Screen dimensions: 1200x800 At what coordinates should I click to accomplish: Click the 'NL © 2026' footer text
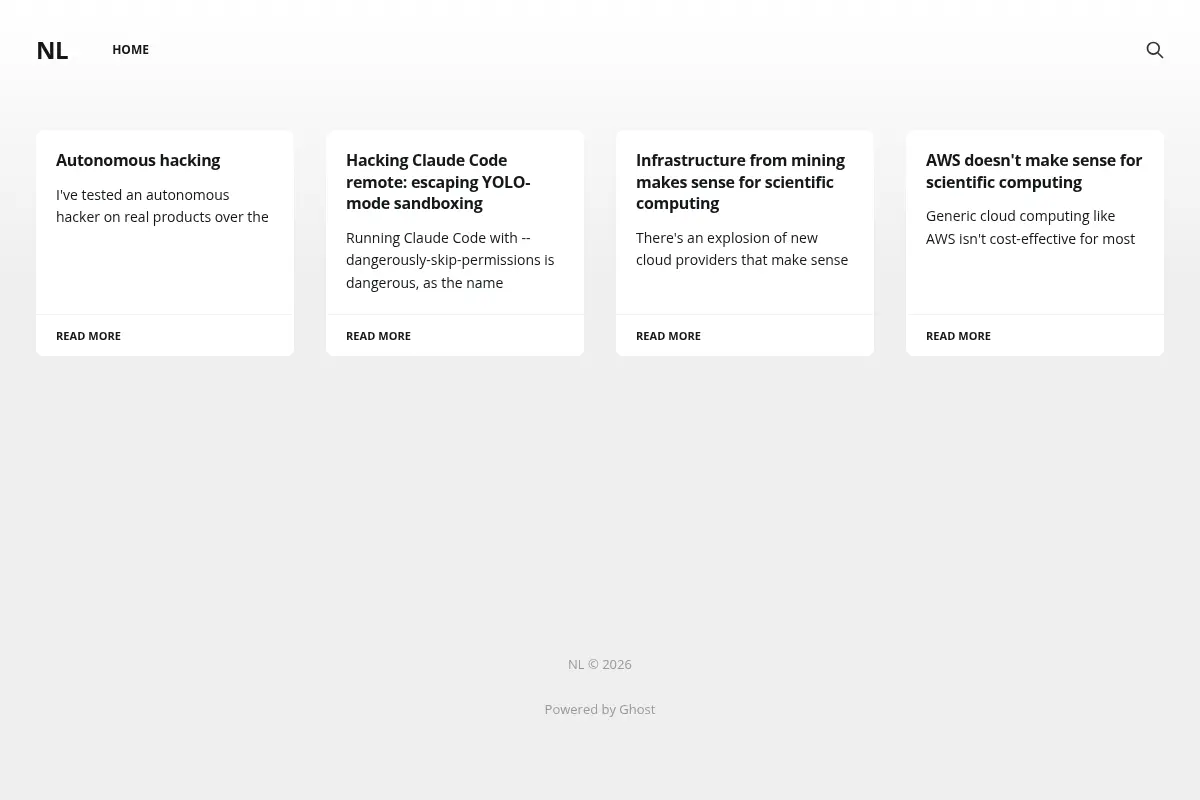point(600,664)
